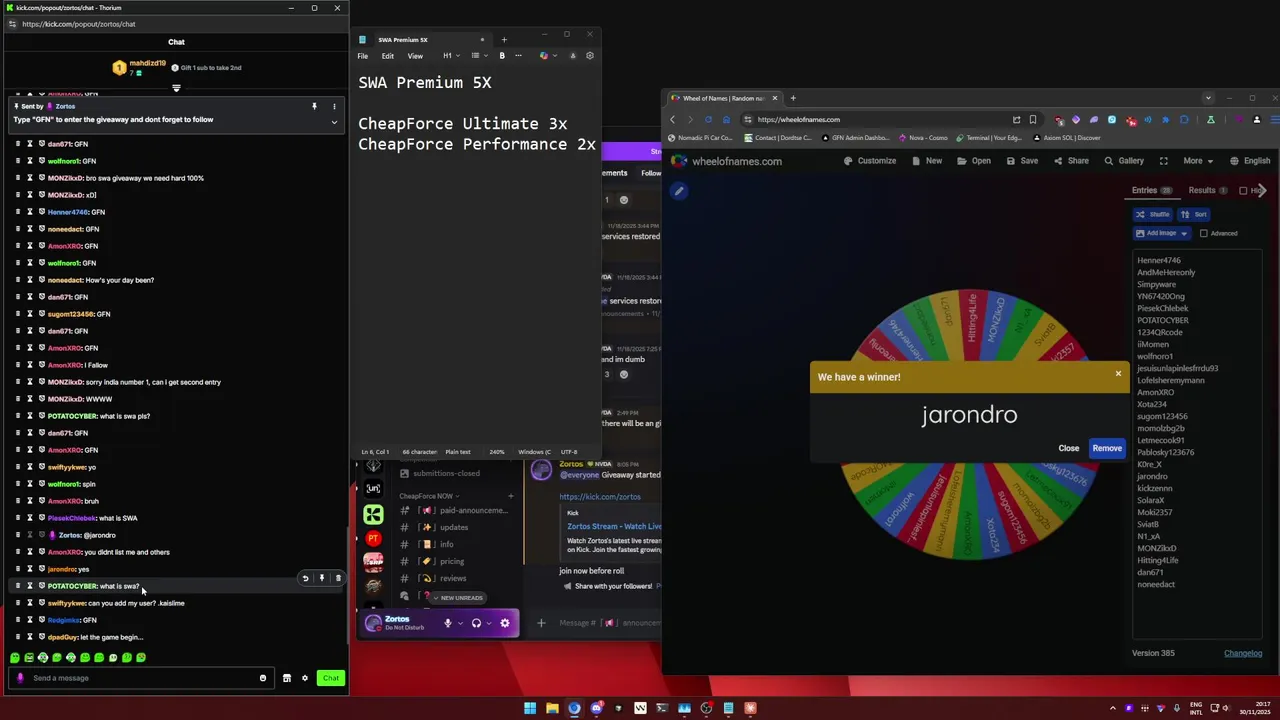Click the blue pencil edit icon above the wheel

679,191
